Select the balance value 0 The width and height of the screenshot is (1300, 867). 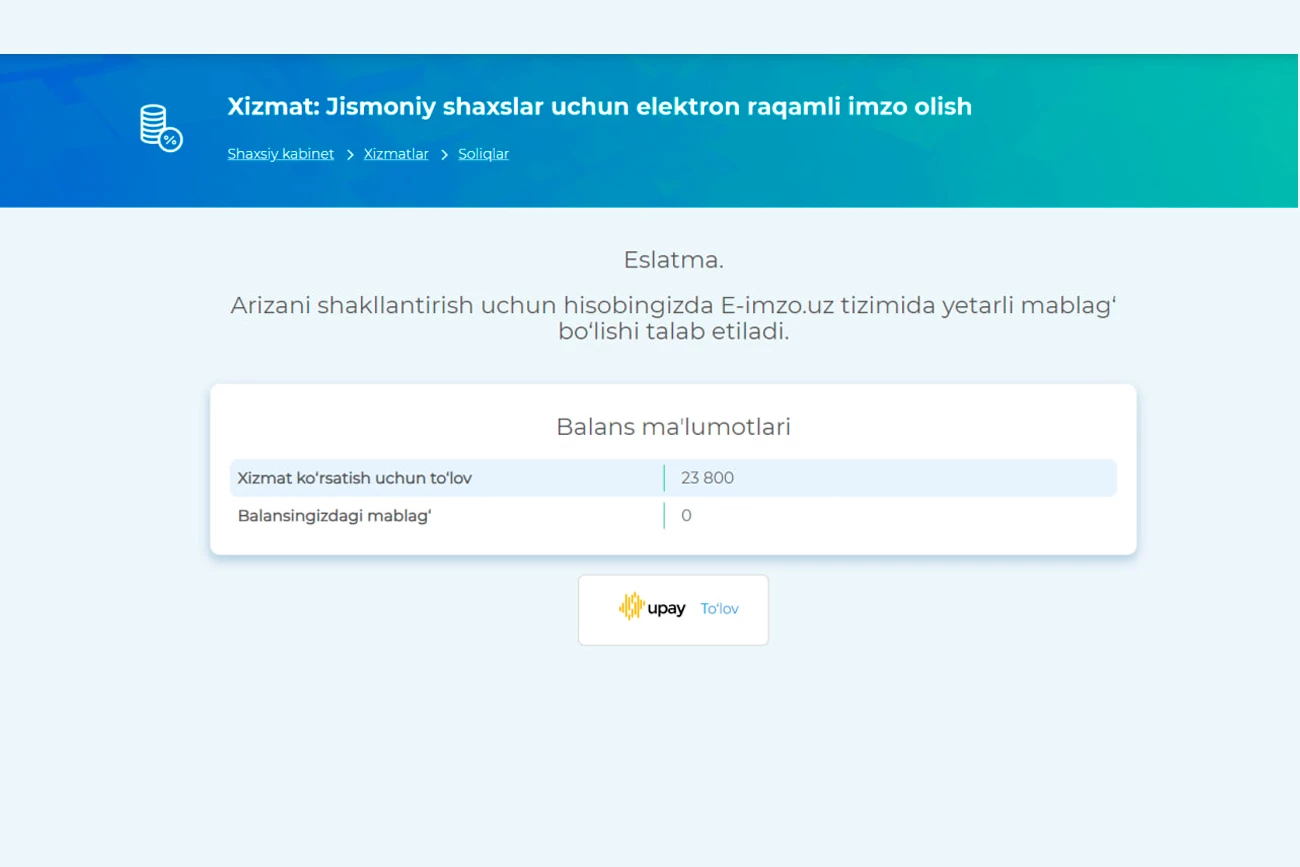pyautogui.click(x=686, y=516)
